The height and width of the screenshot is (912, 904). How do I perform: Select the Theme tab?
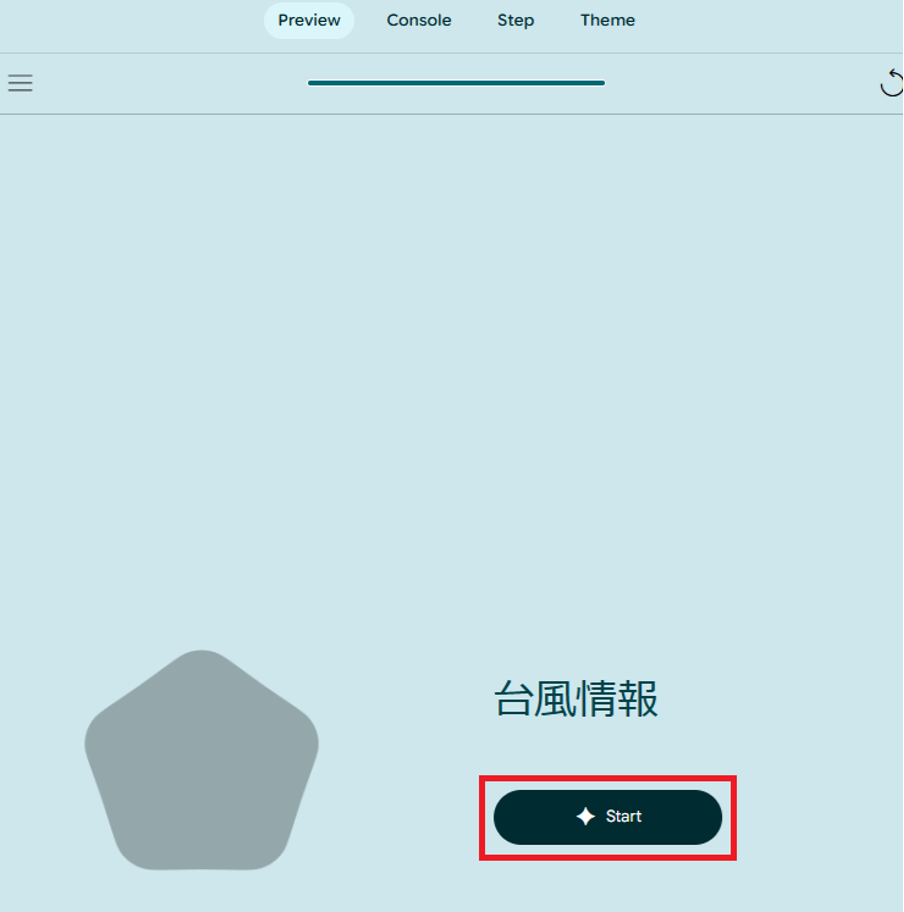607,20
